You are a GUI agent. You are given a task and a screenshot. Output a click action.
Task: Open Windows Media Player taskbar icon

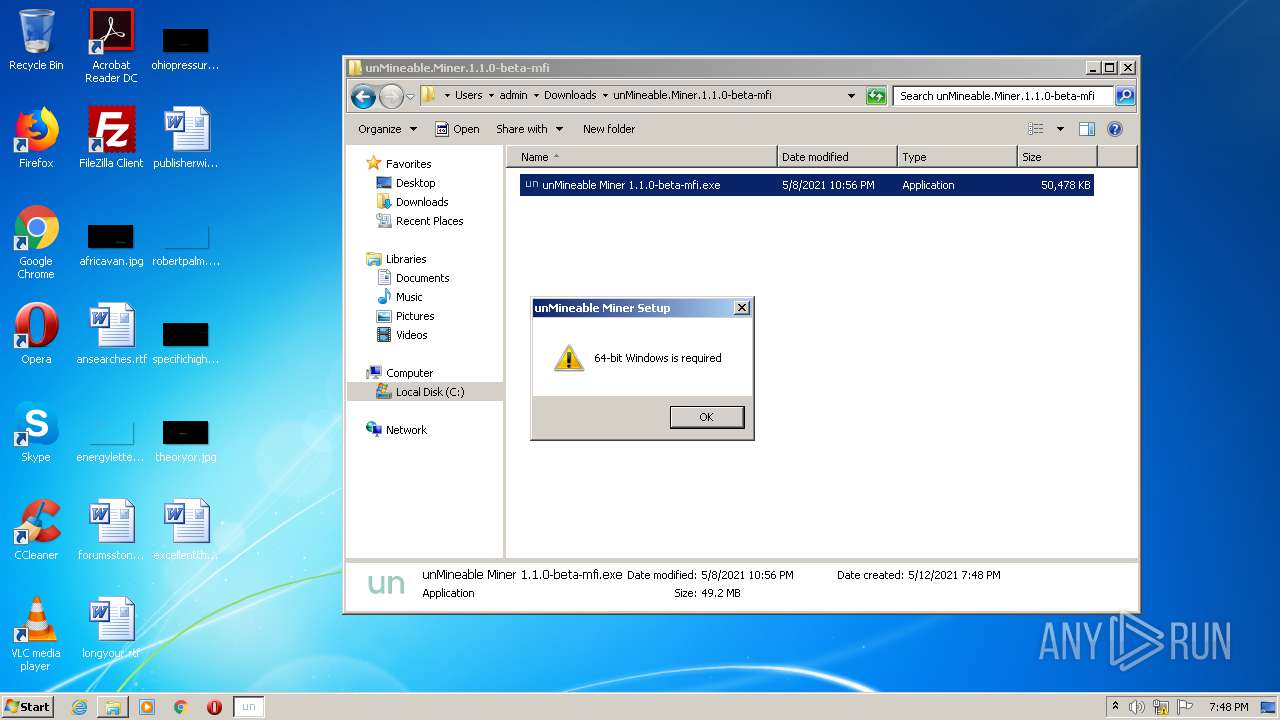[x=147, y=707]
